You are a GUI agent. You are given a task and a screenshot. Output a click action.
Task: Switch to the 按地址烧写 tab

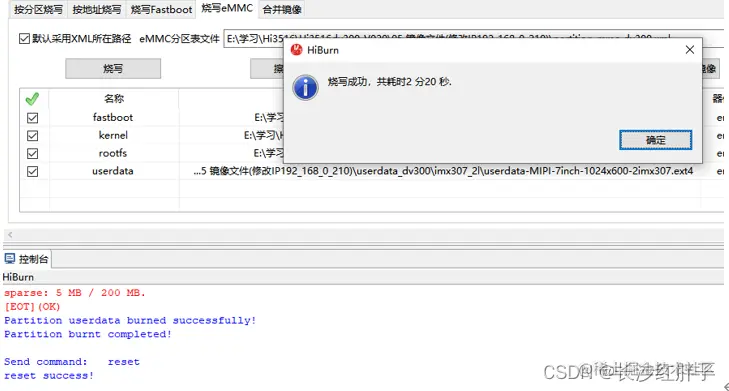[97, 10]
